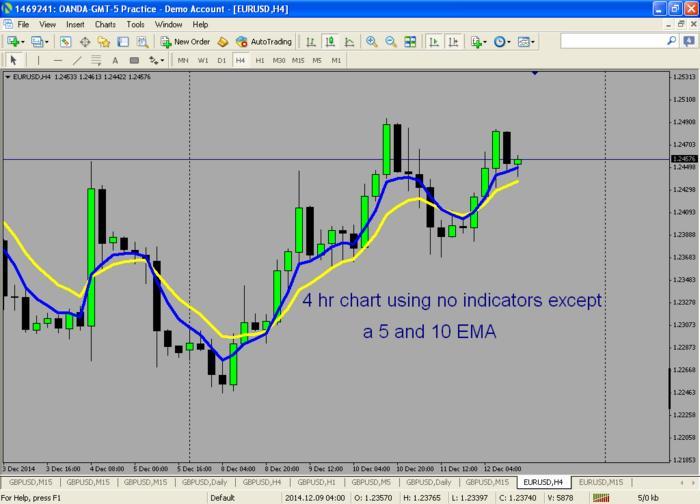Expand the Indicators dropdown arrow
Viewport: 700px width, 504px height.
click(x=485, y=42)
